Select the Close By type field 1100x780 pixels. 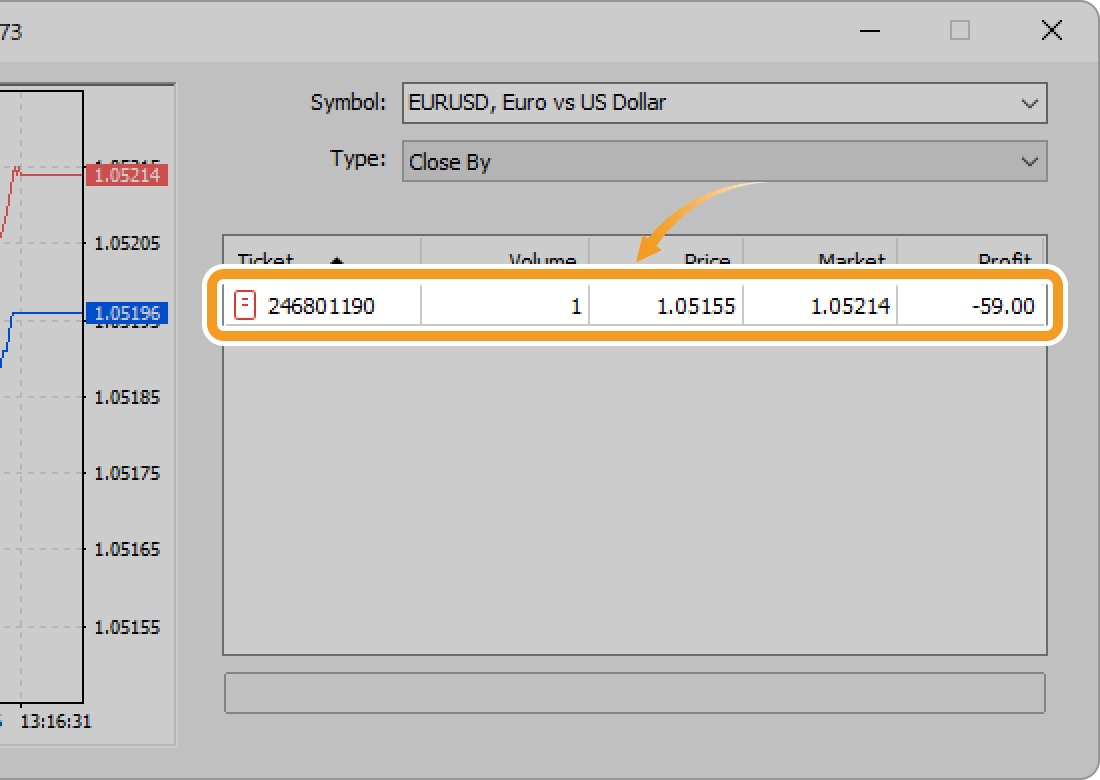[x=700, y=162]
